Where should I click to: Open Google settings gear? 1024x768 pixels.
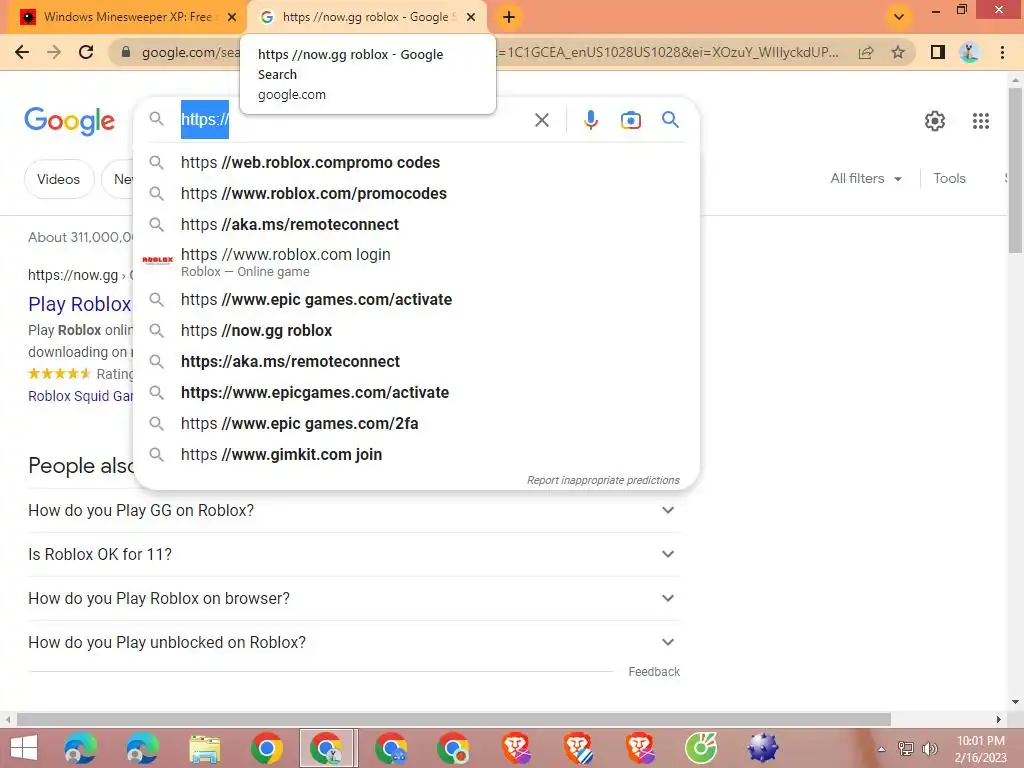point(935,121)
